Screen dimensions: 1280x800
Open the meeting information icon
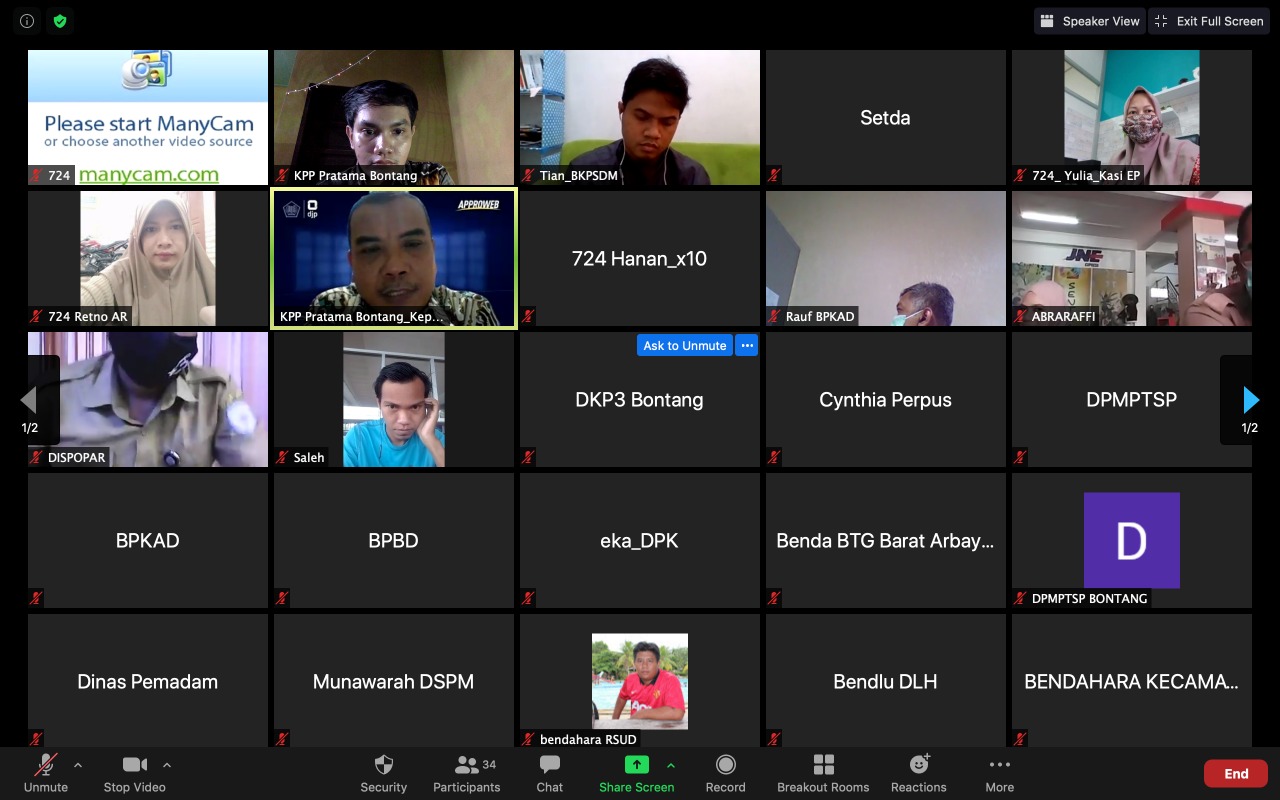click(27, 21)
